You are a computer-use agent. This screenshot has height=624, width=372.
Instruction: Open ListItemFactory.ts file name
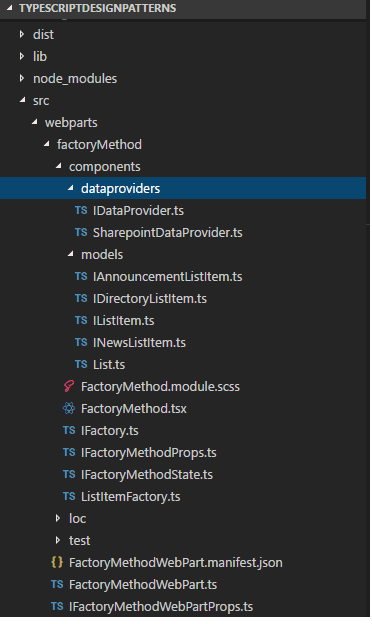tap(131, 497)
